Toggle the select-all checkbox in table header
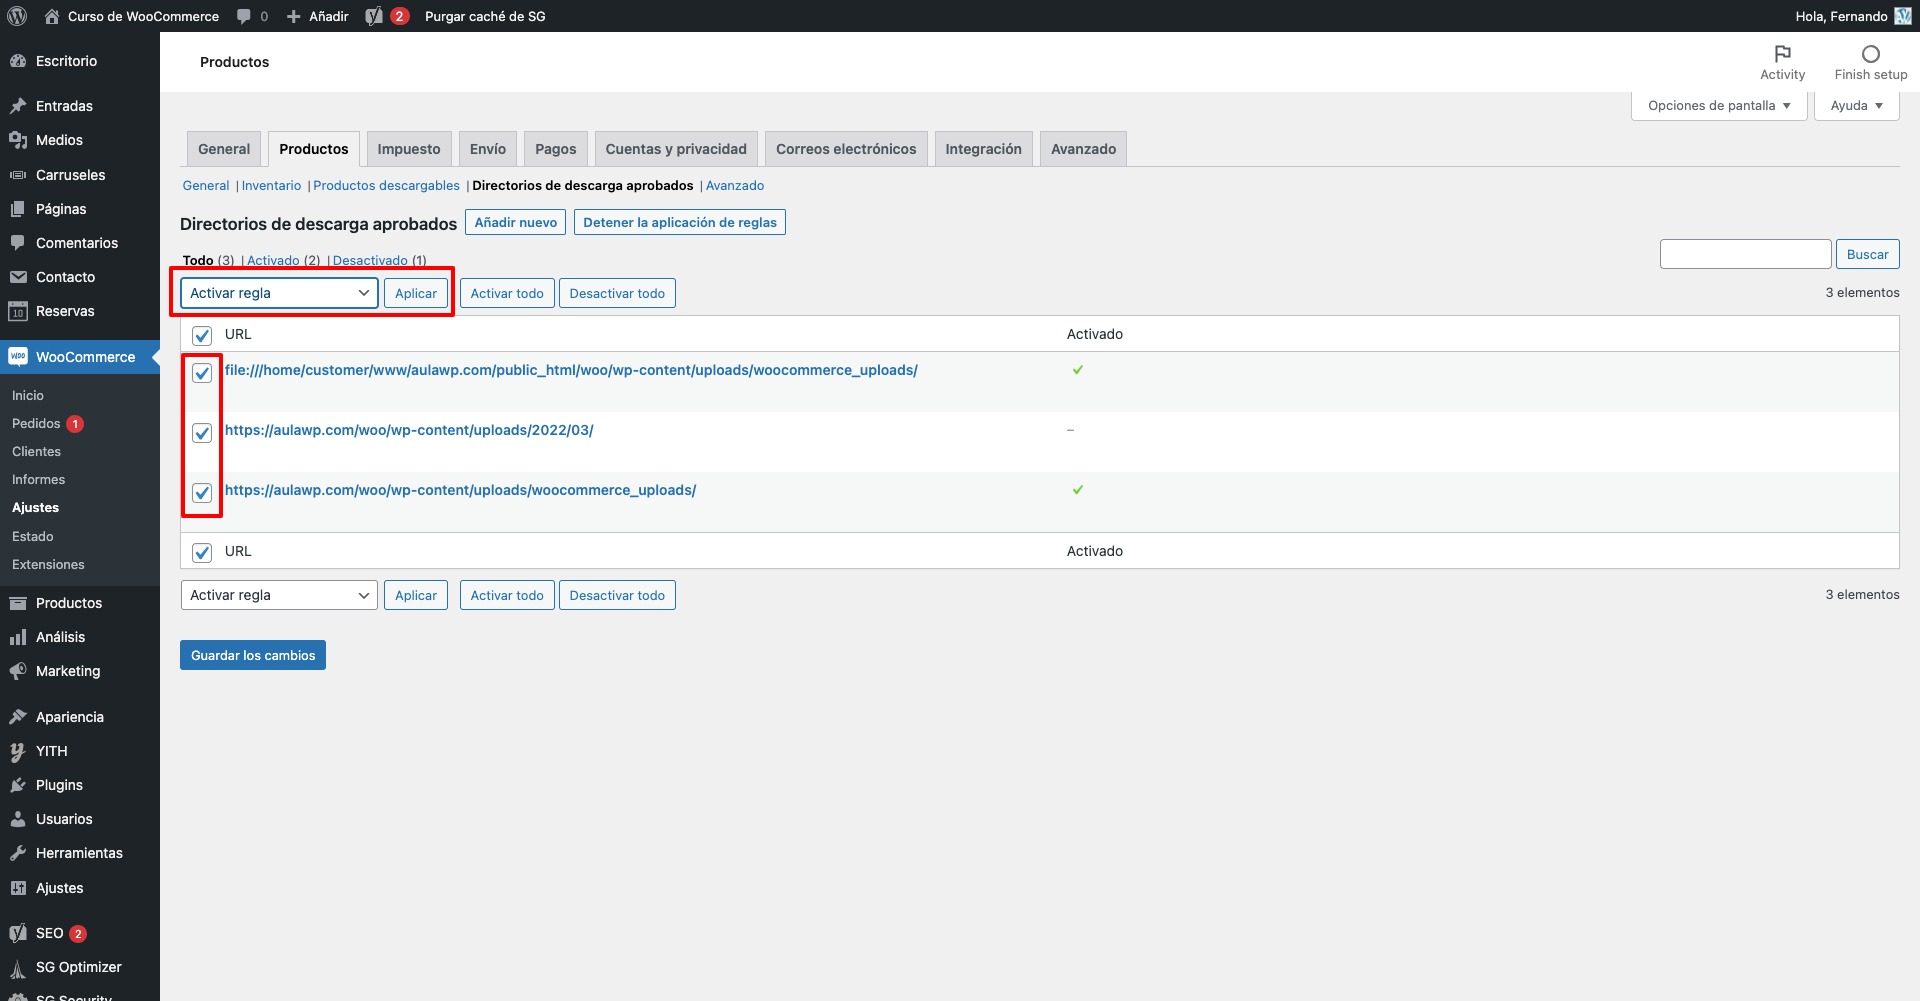This screenshot has width=1920, height=1001. point(202,335)
